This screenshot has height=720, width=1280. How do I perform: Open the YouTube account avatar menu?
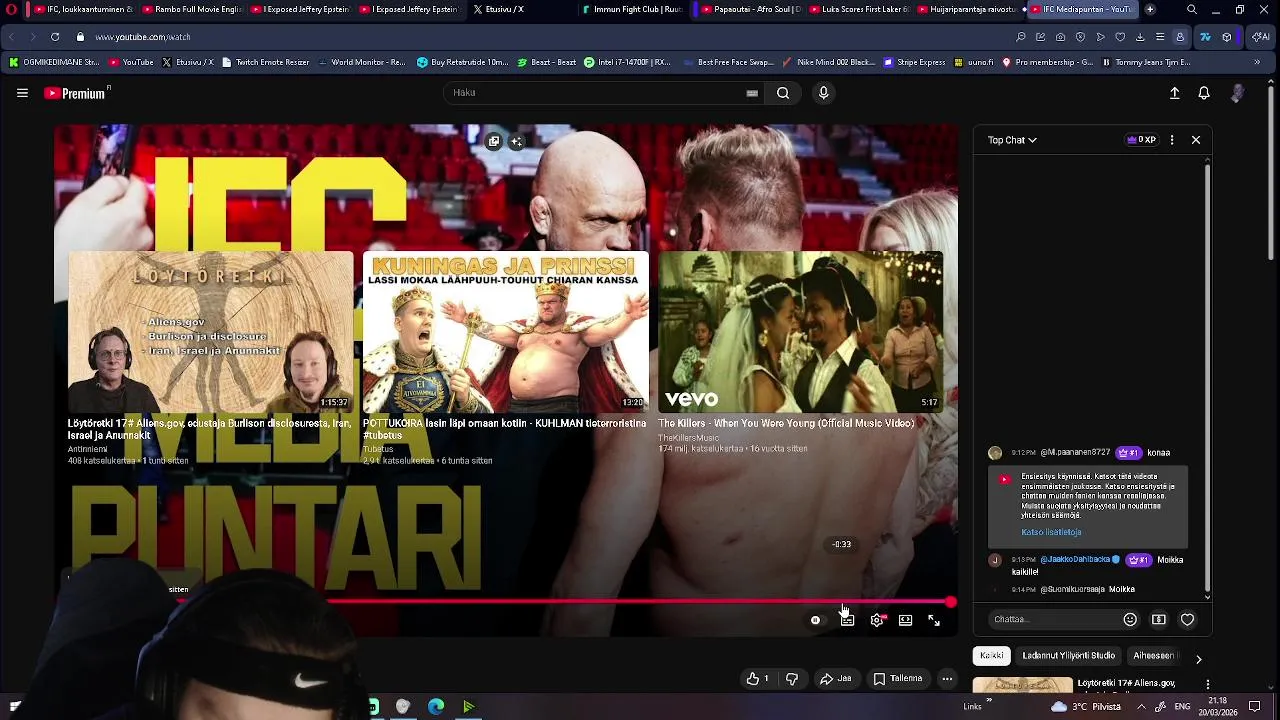(1238, 93)
